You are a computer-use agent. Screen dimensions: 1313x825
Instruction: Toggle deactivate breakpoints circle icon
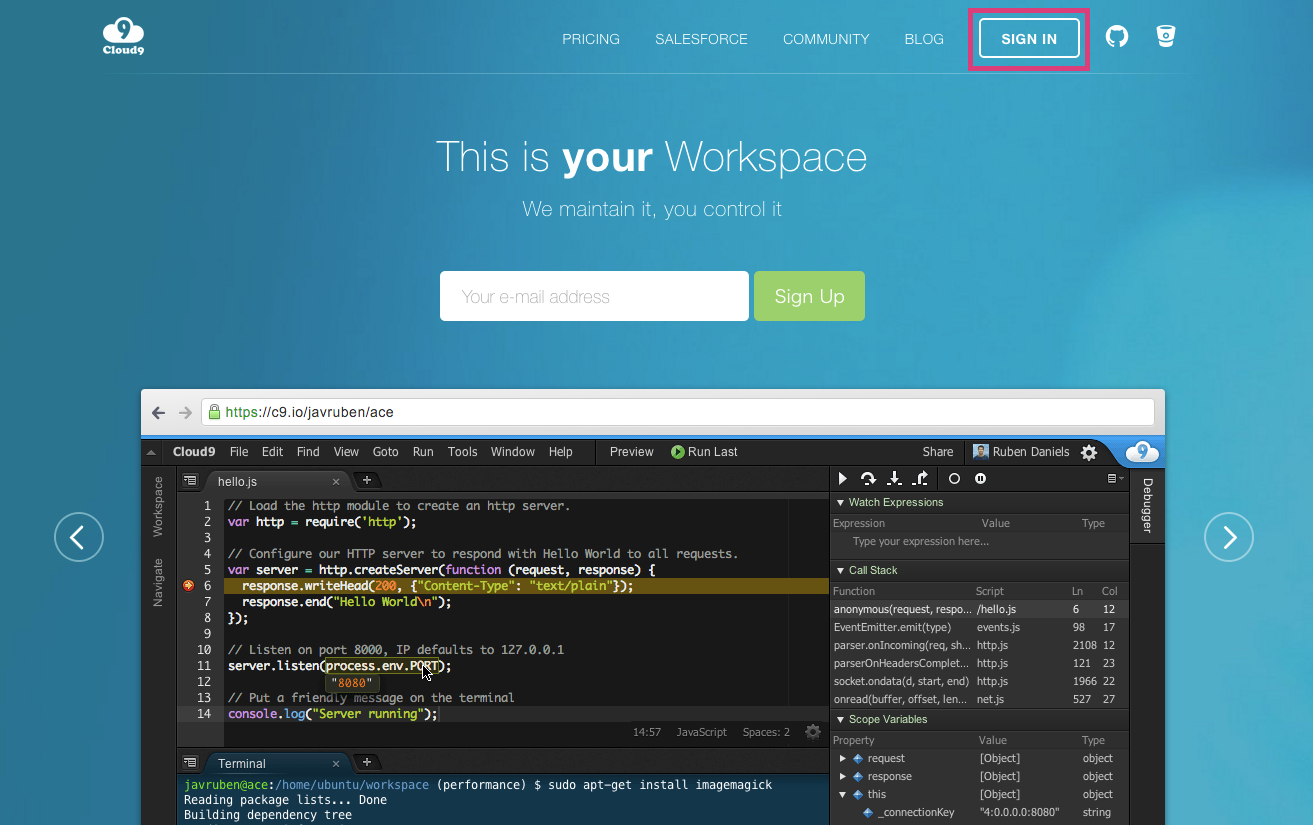coord(954,479)
